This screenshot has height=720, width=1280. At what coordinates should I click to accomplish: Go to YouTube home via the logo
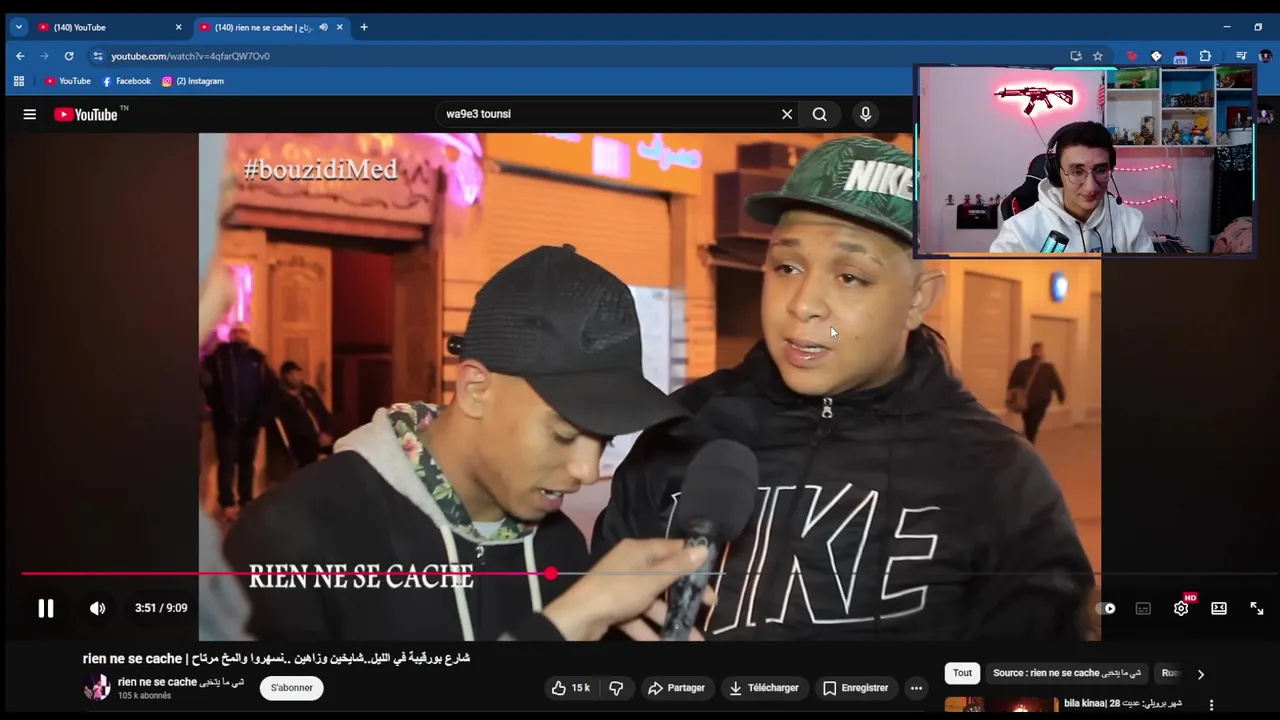click(x=86, y=114)
